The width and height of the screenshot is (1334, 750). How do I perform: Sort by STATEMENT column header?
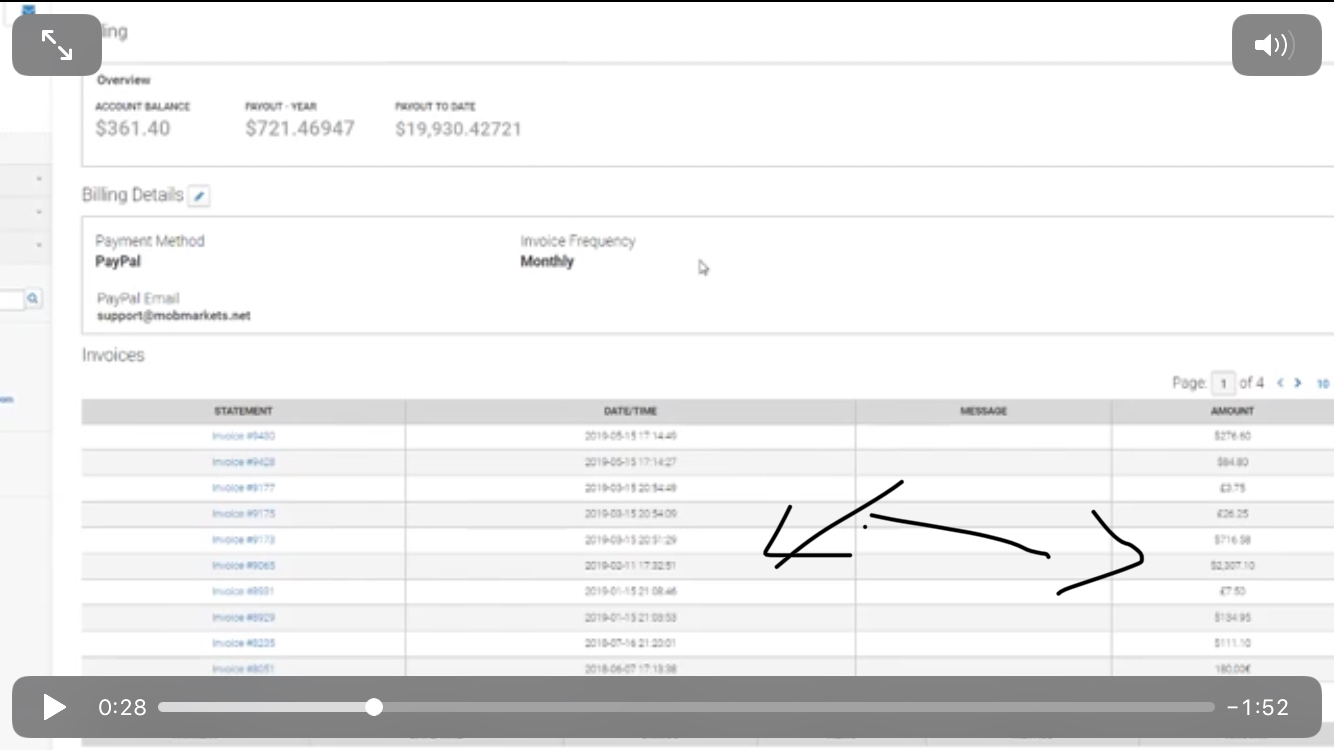coord(243,411)
